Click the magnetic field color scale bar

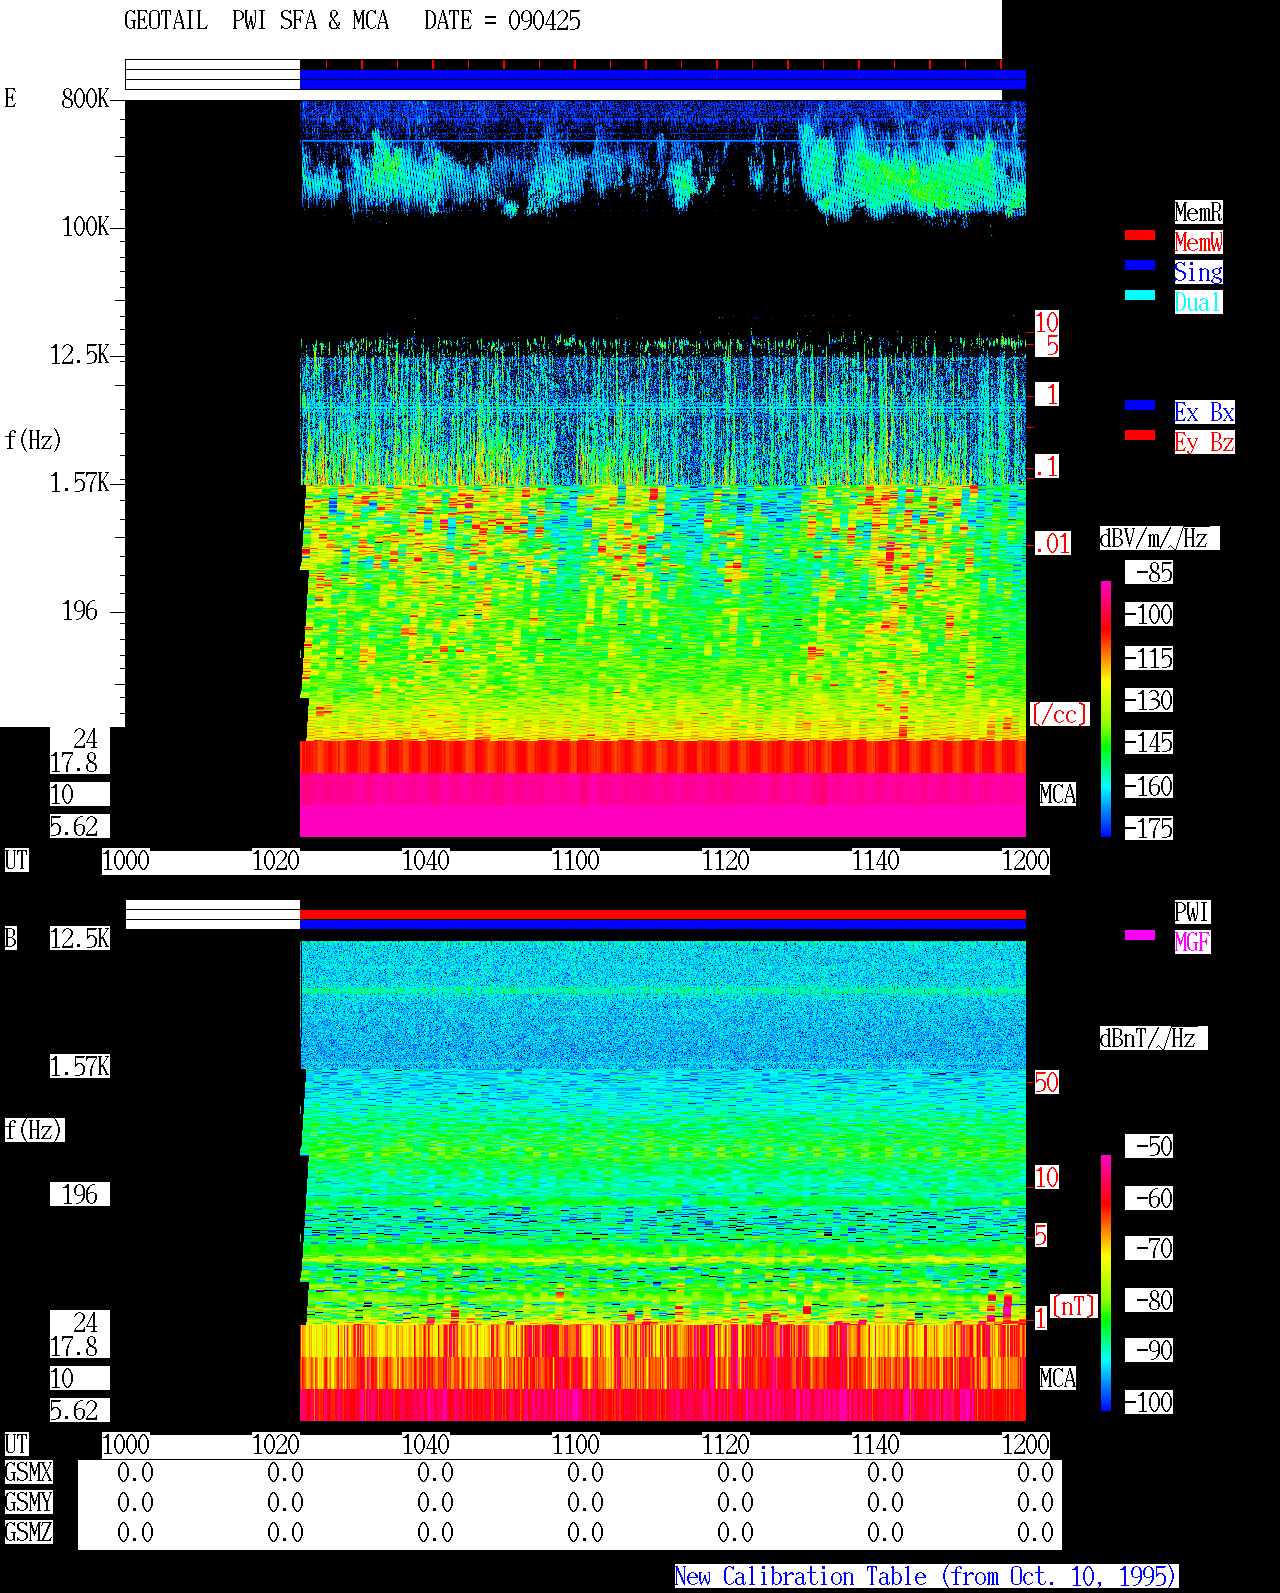tap(1106, 1283)
